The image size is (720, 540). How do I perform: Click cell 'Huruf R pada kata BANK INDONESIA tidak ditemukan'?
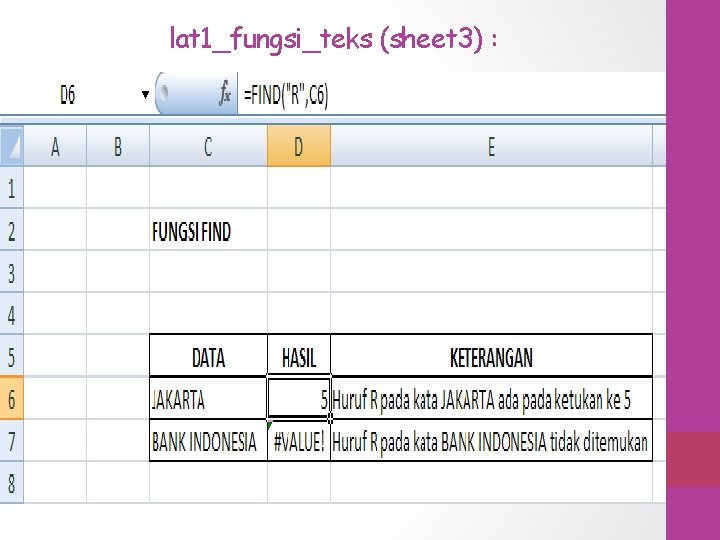click(491, 441)
